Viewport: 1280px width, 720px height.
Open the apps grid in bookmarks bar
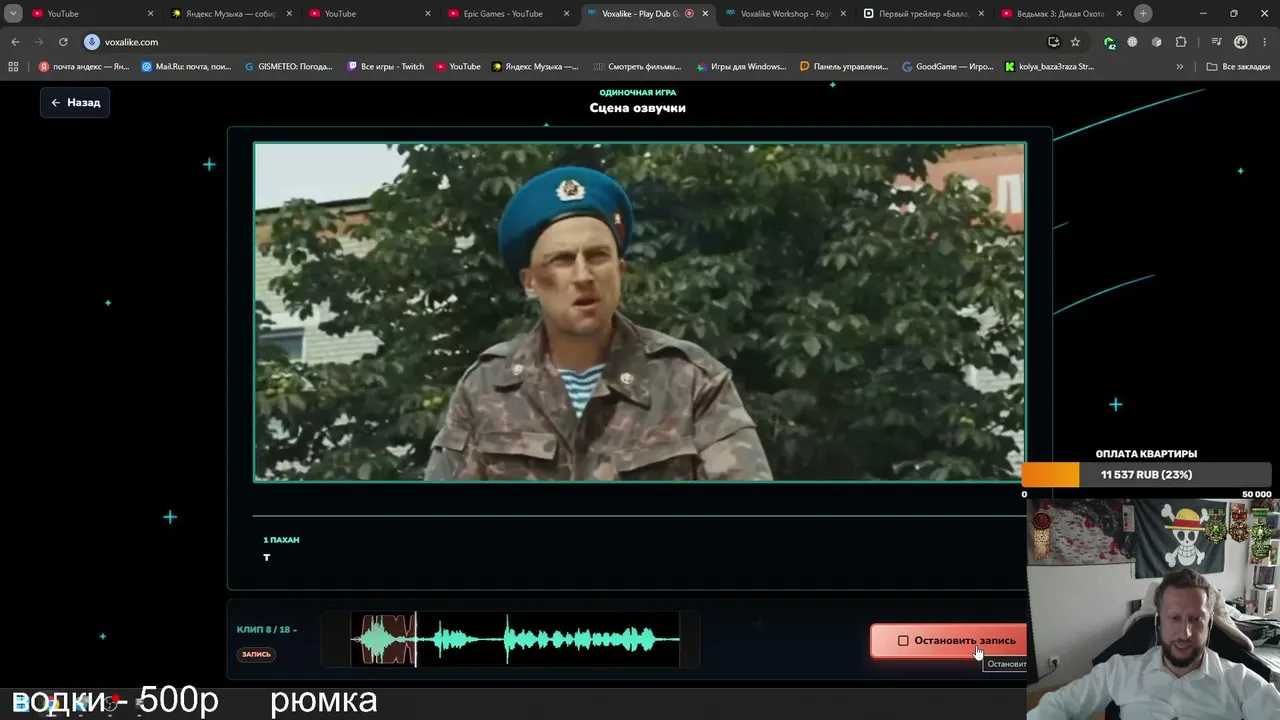[x=13, y=67]
